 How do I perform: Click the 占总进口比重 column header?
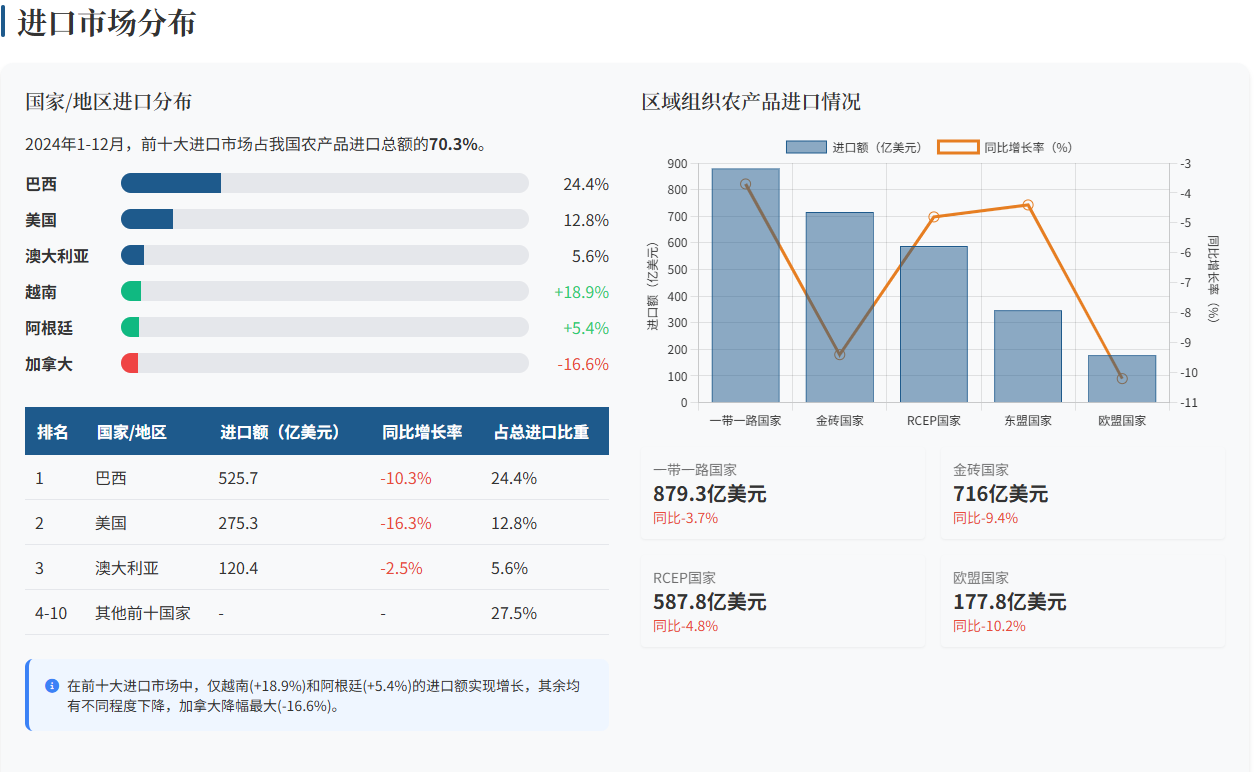(541, 432)
